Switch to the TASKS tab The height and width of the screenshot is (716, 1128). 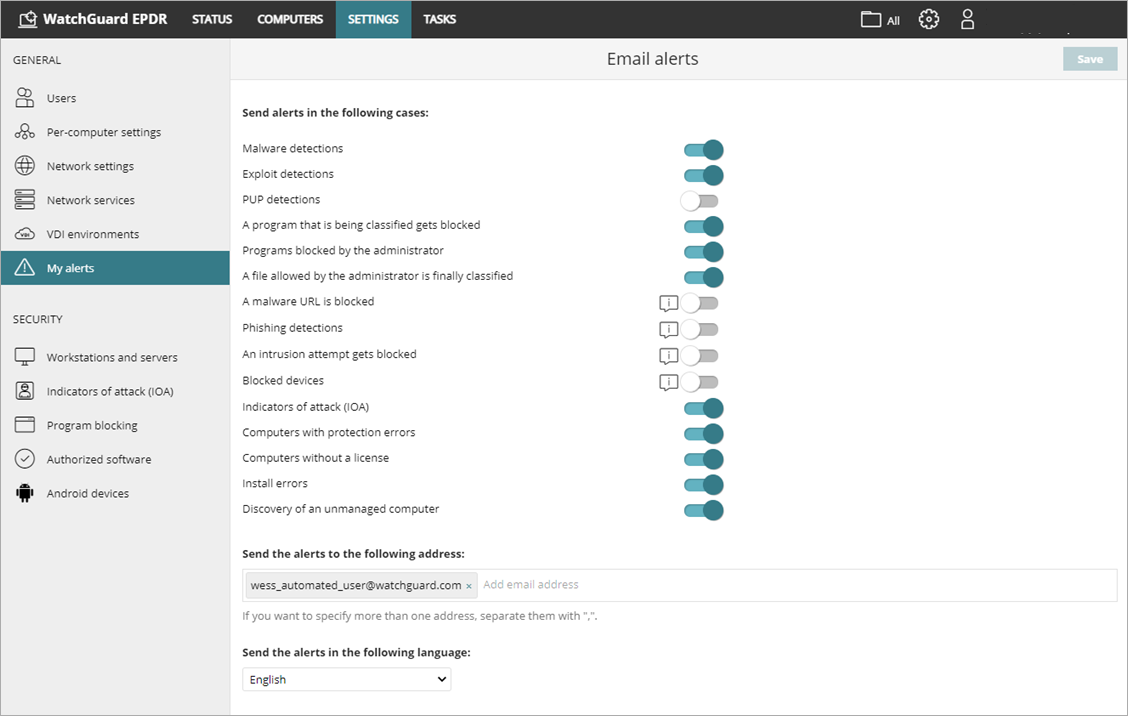439,18
